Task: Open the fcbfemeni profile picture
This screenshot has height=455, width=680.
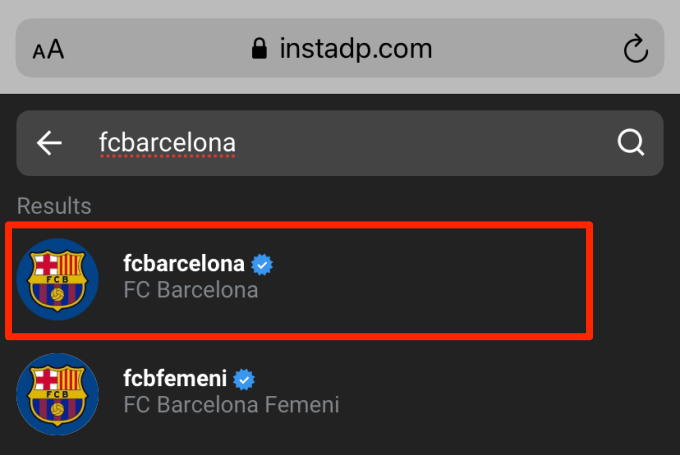Action: [57, 394]
